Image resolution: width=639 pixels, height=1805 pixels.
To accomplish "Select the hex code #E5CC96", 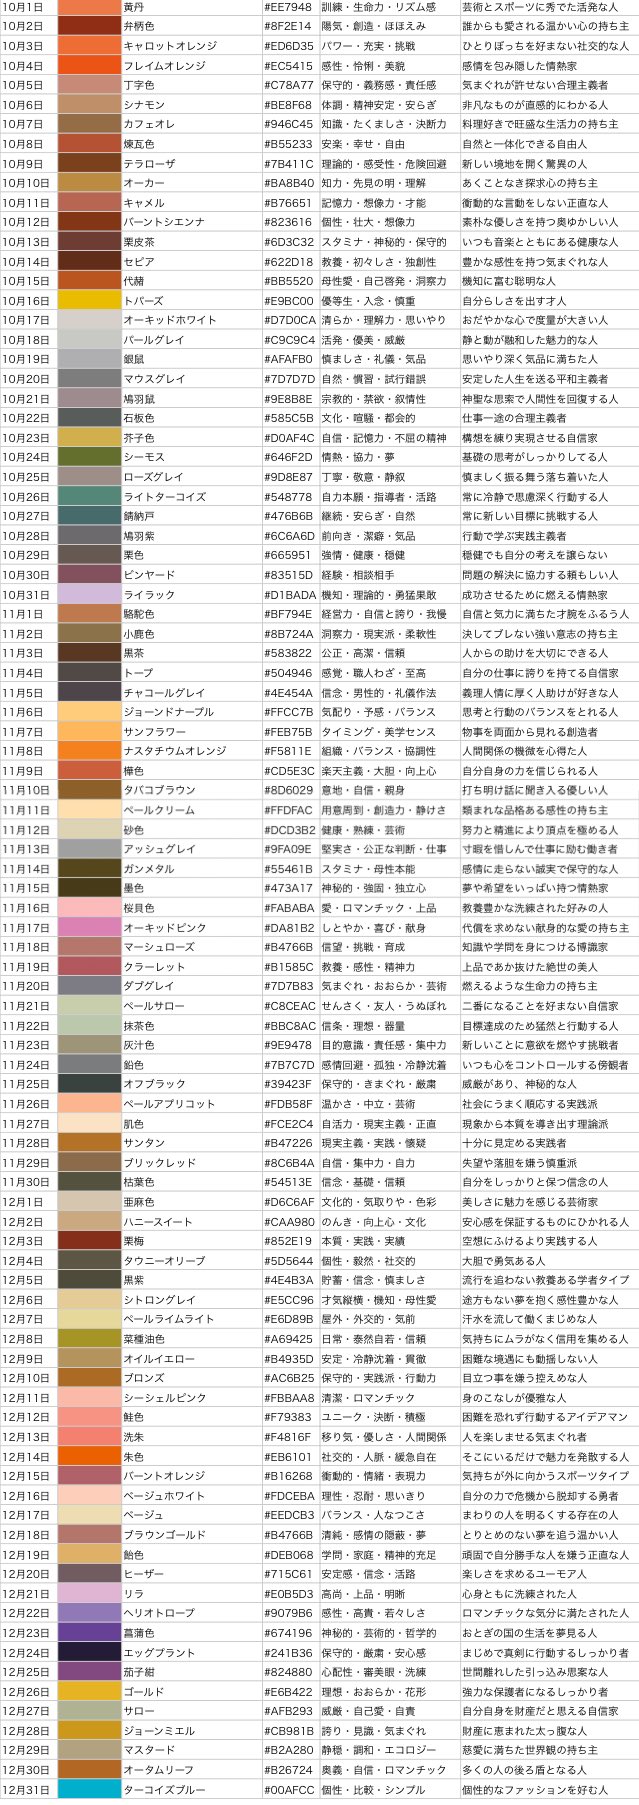I will point(288,1300).
